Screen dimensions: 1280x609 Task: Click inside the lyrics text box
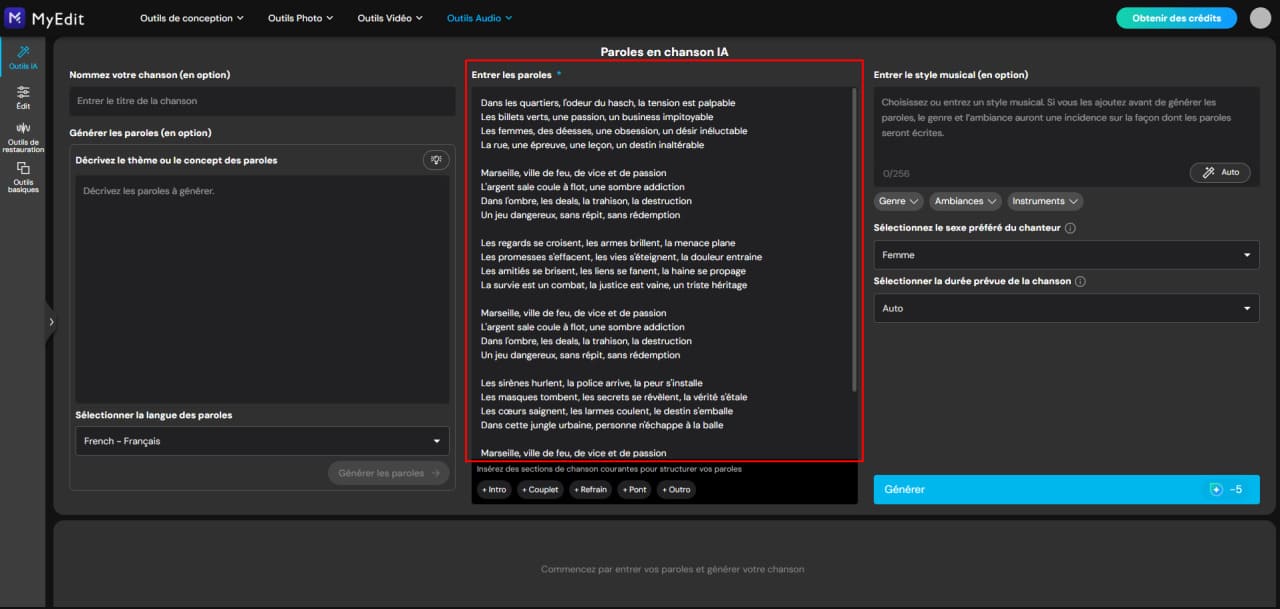click(662, 272)
